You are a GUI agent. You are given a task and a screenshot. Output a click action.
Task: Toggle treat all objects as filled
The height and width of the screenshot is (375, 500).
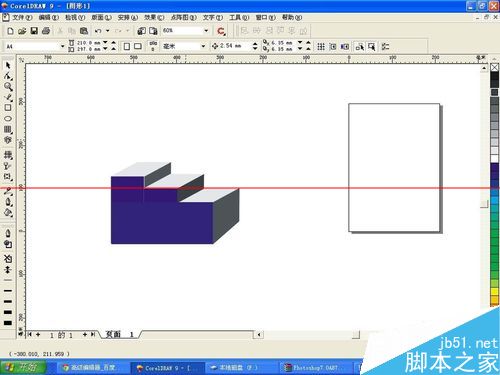(371, 47)
